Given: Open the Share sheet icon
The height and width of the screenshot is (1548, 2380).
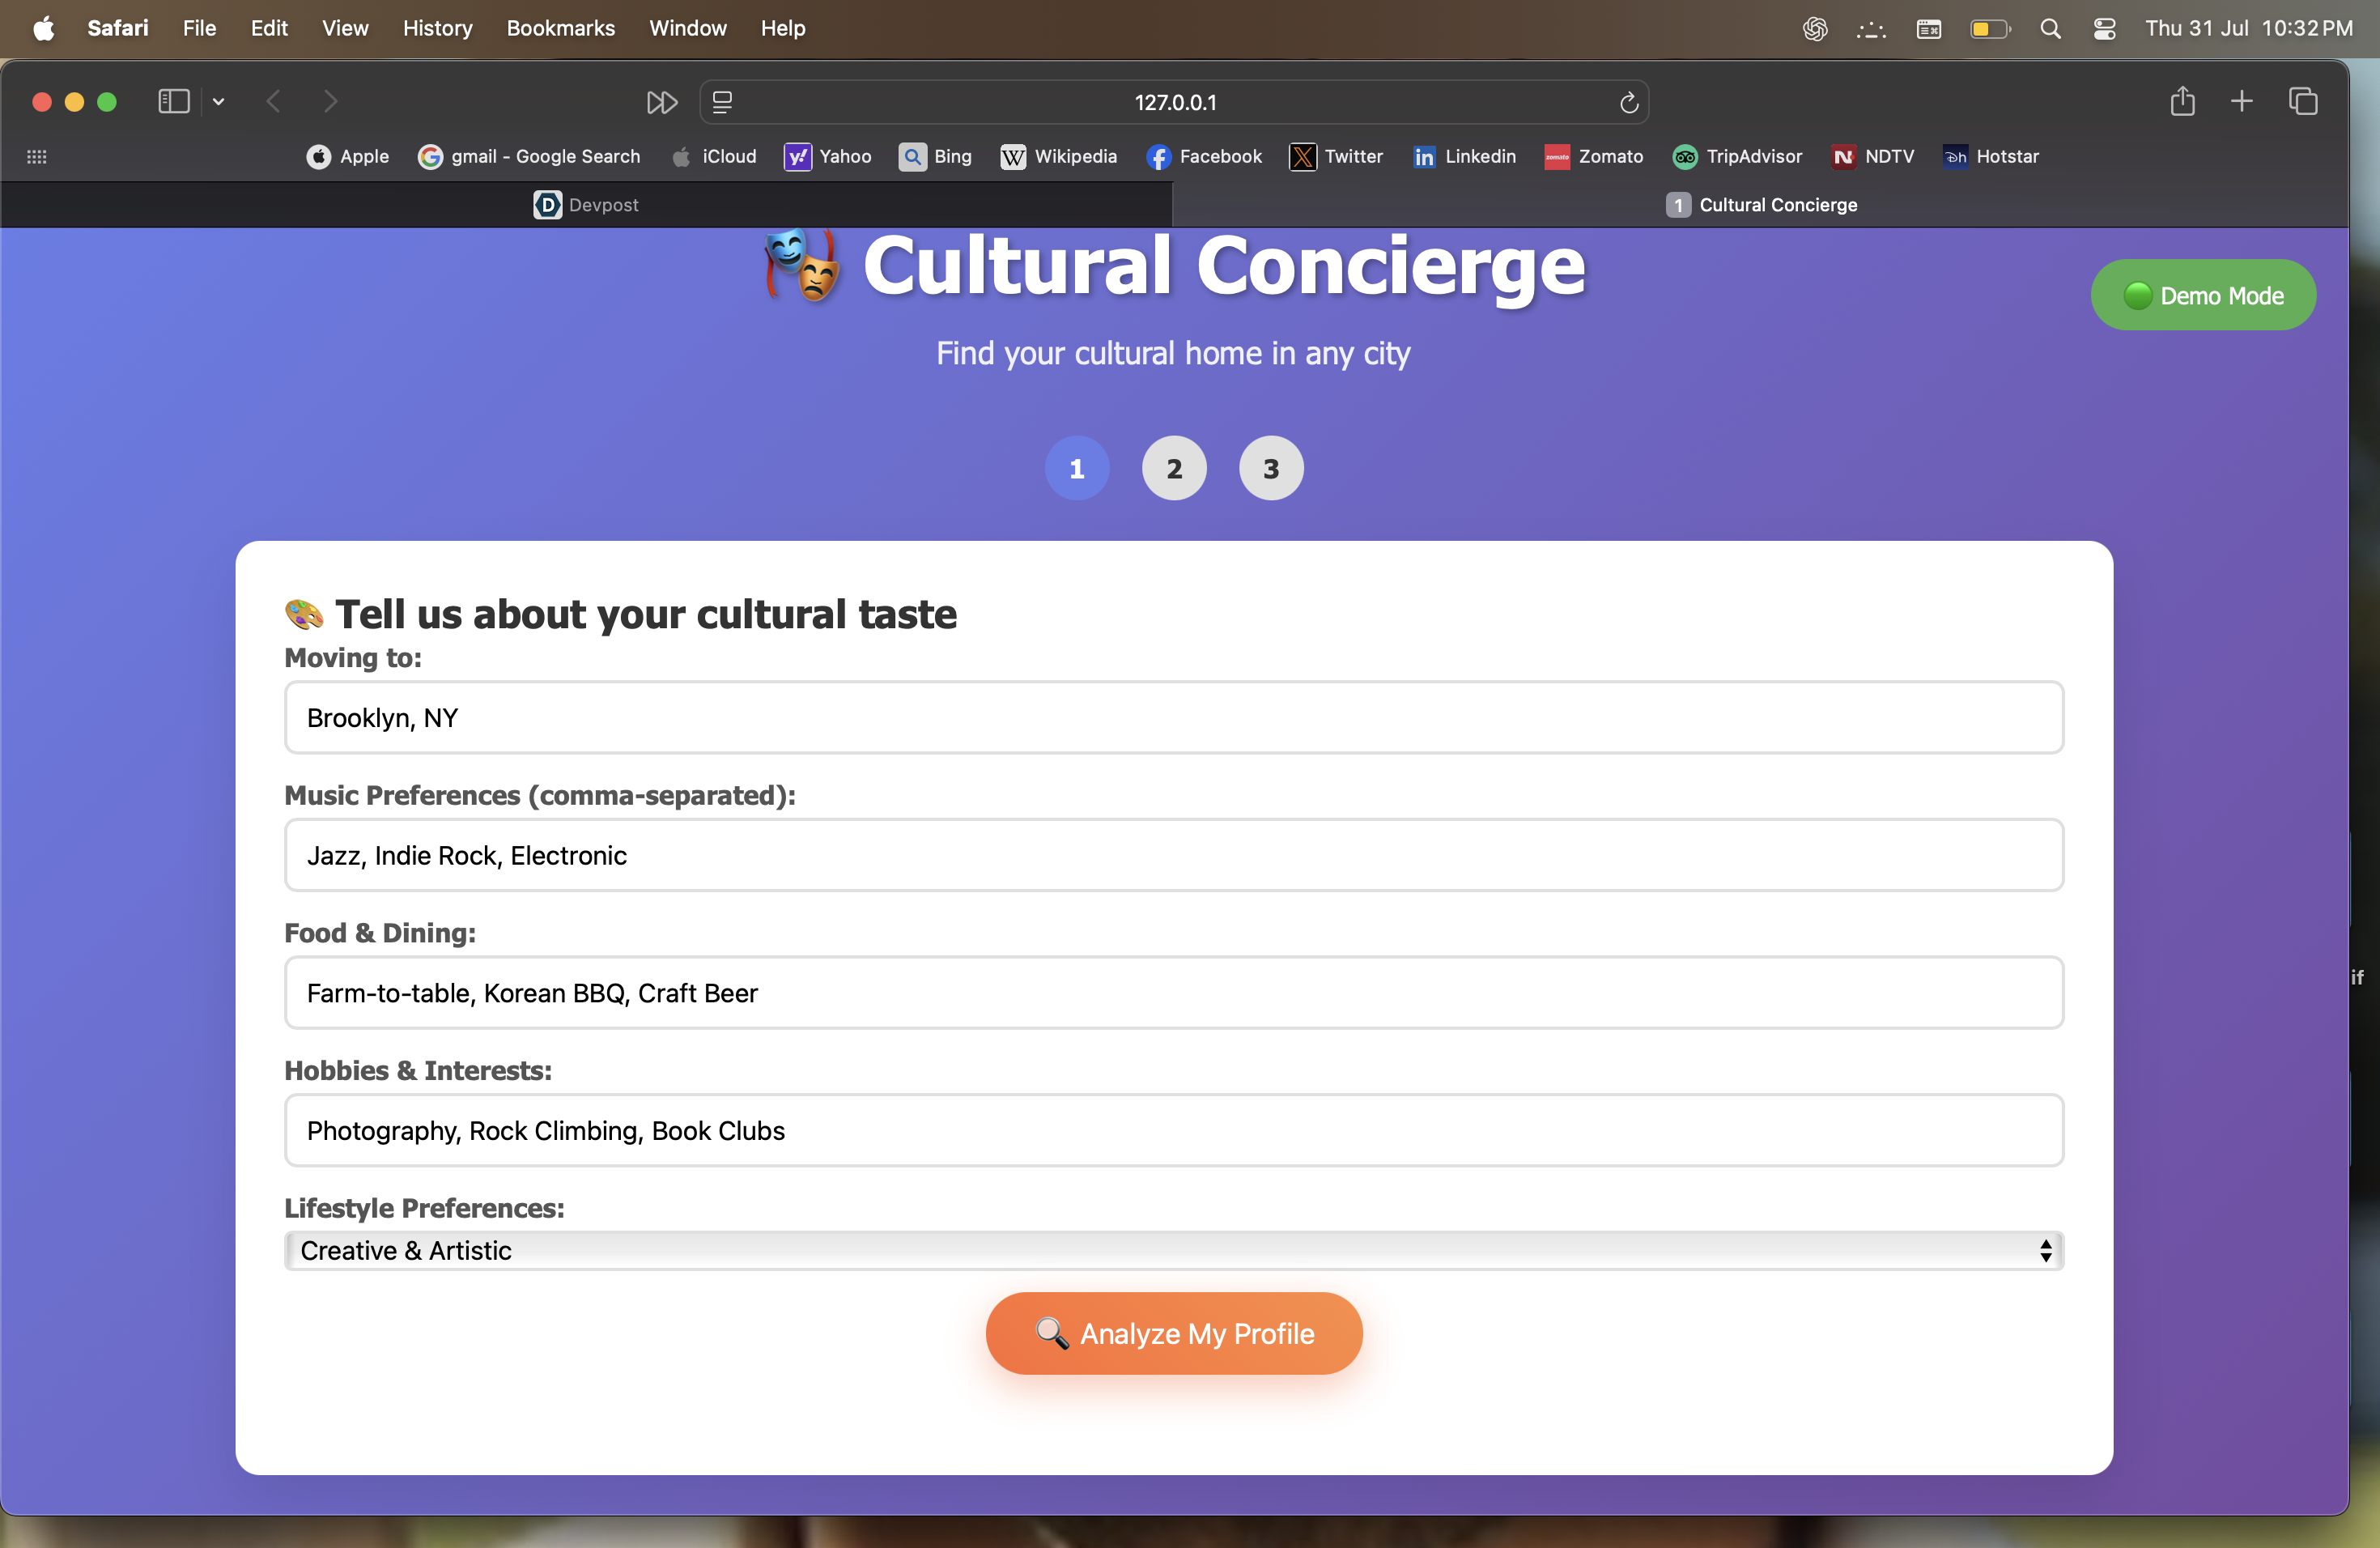Looking at the screenshot, I should tap(2182, 102).
